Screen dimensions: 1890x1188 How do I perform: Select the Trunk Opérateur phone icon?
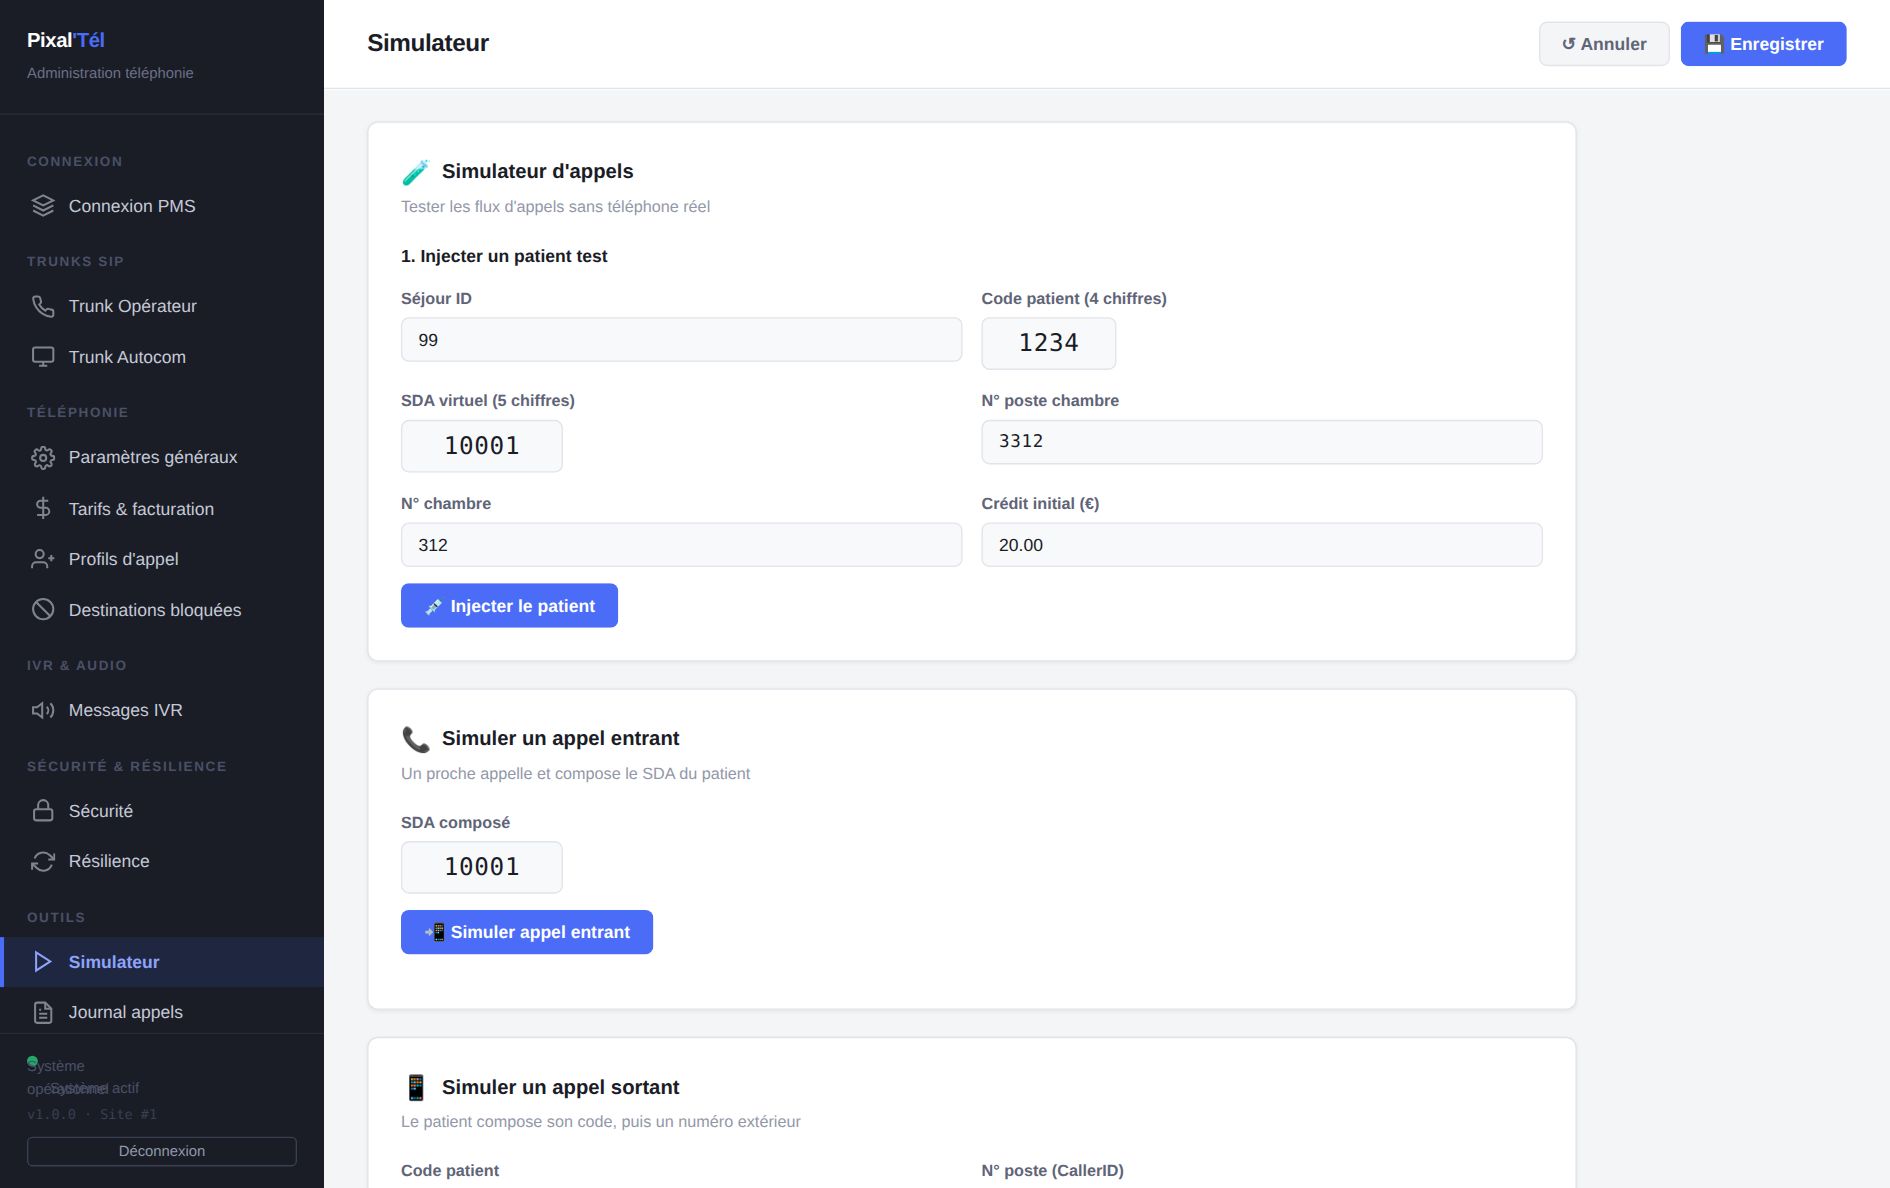click(43, 306)
